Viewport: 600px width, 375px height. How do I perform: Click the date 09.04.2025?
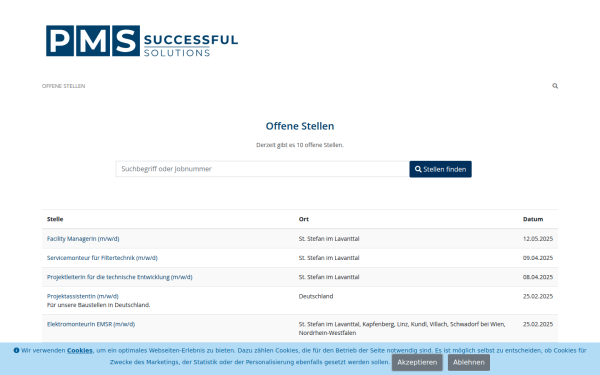pos(538,258)
